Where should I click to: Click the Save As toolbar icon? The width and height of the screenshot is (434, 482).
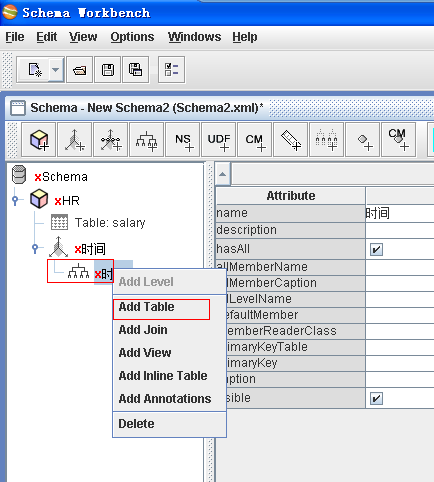[135, 70]
